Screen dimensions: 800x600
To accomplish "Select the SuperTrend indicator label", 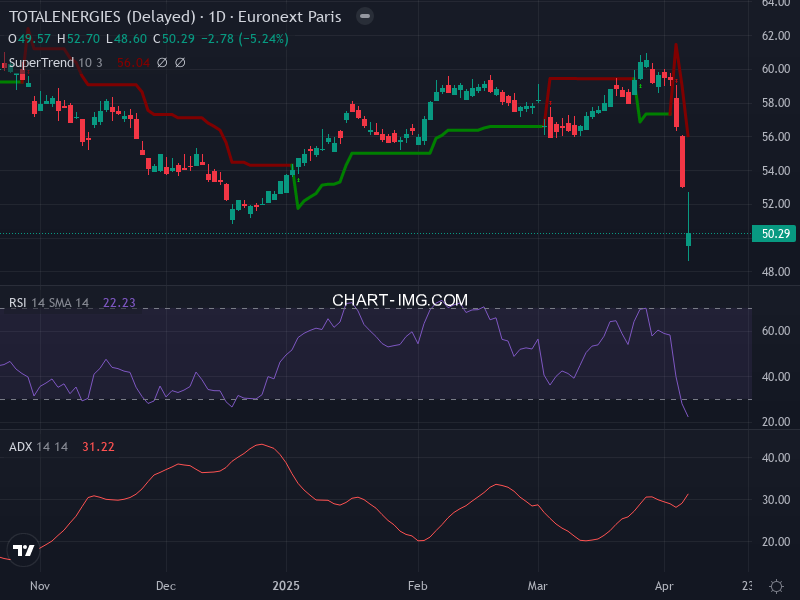I will click(x=41, y=63).
